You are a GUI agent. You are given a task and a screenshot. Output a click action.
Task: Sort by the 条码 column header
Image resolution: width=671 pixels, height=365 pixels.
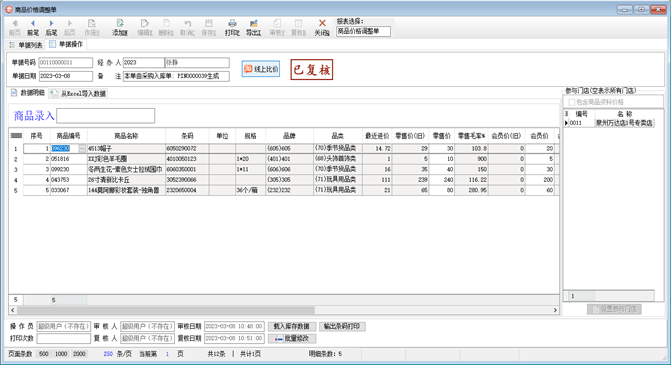187,136
